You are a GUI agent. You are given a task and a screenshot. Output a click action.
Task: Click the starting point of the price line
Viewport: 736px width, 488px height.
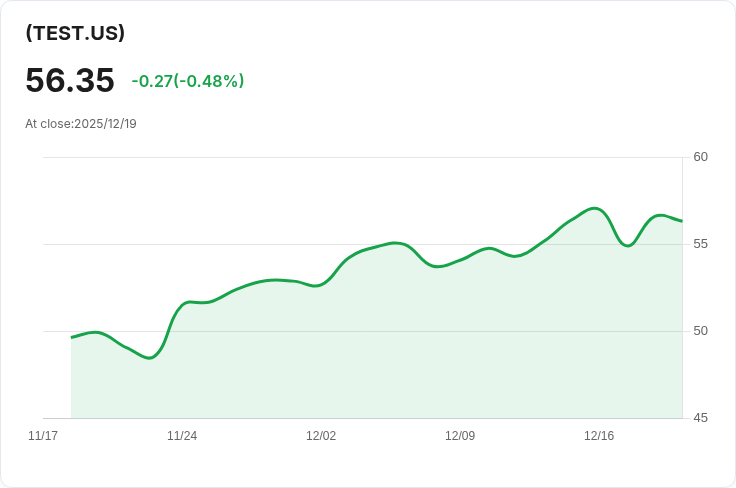point(72,337)
